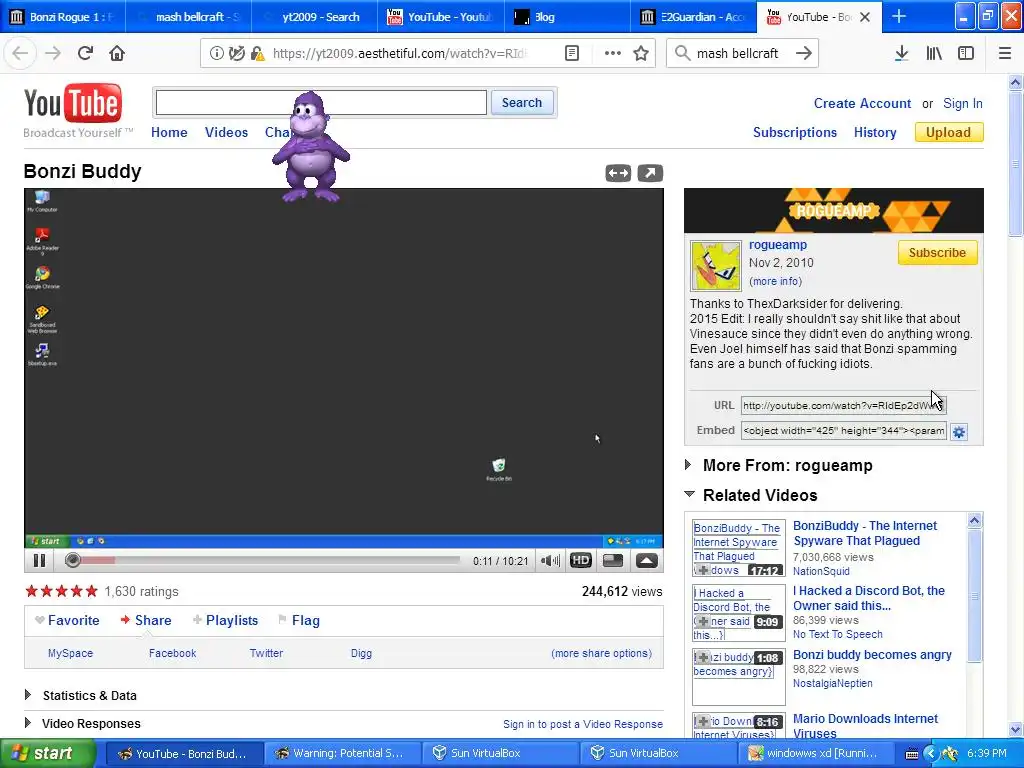This screenshot has width=1024, height=768.
Task: Click the five-star rating
Action: point(61,592)
